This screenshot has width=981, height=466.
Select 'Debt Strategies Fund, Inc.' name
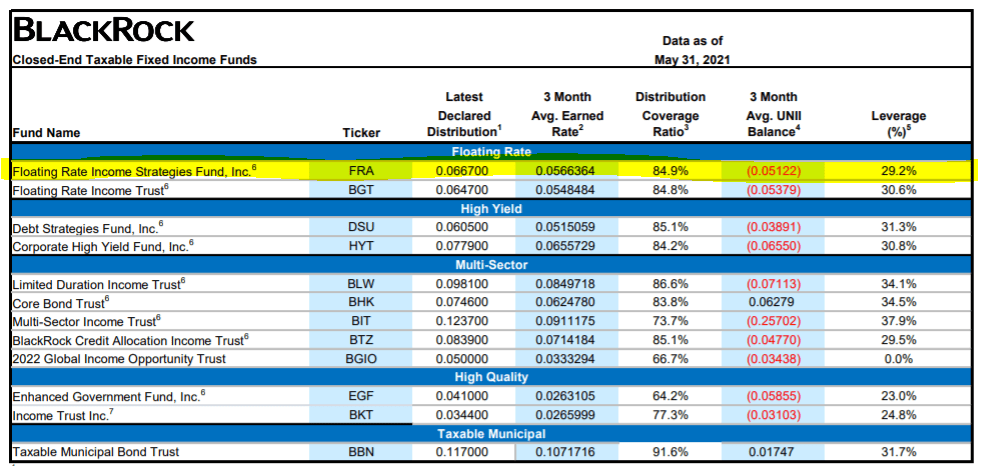coord(89,228)
